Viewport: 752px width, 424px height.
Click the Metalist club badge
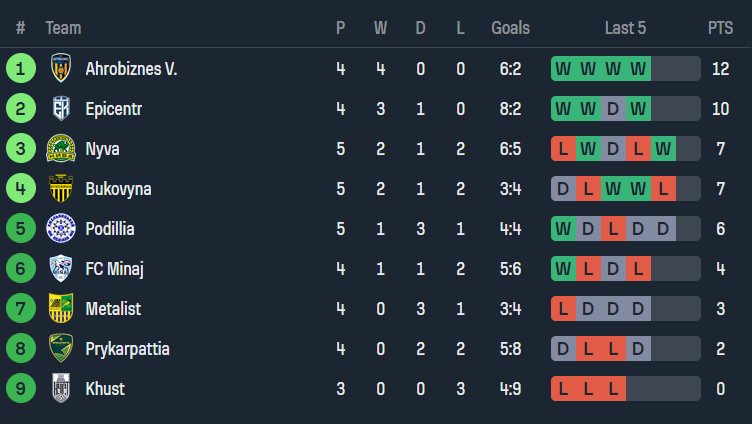pos(61,308)
